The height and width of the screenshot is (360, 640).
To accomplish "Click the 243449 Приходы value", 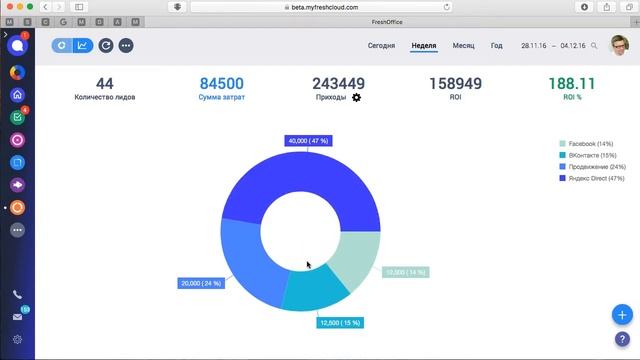I will (338, 84).
